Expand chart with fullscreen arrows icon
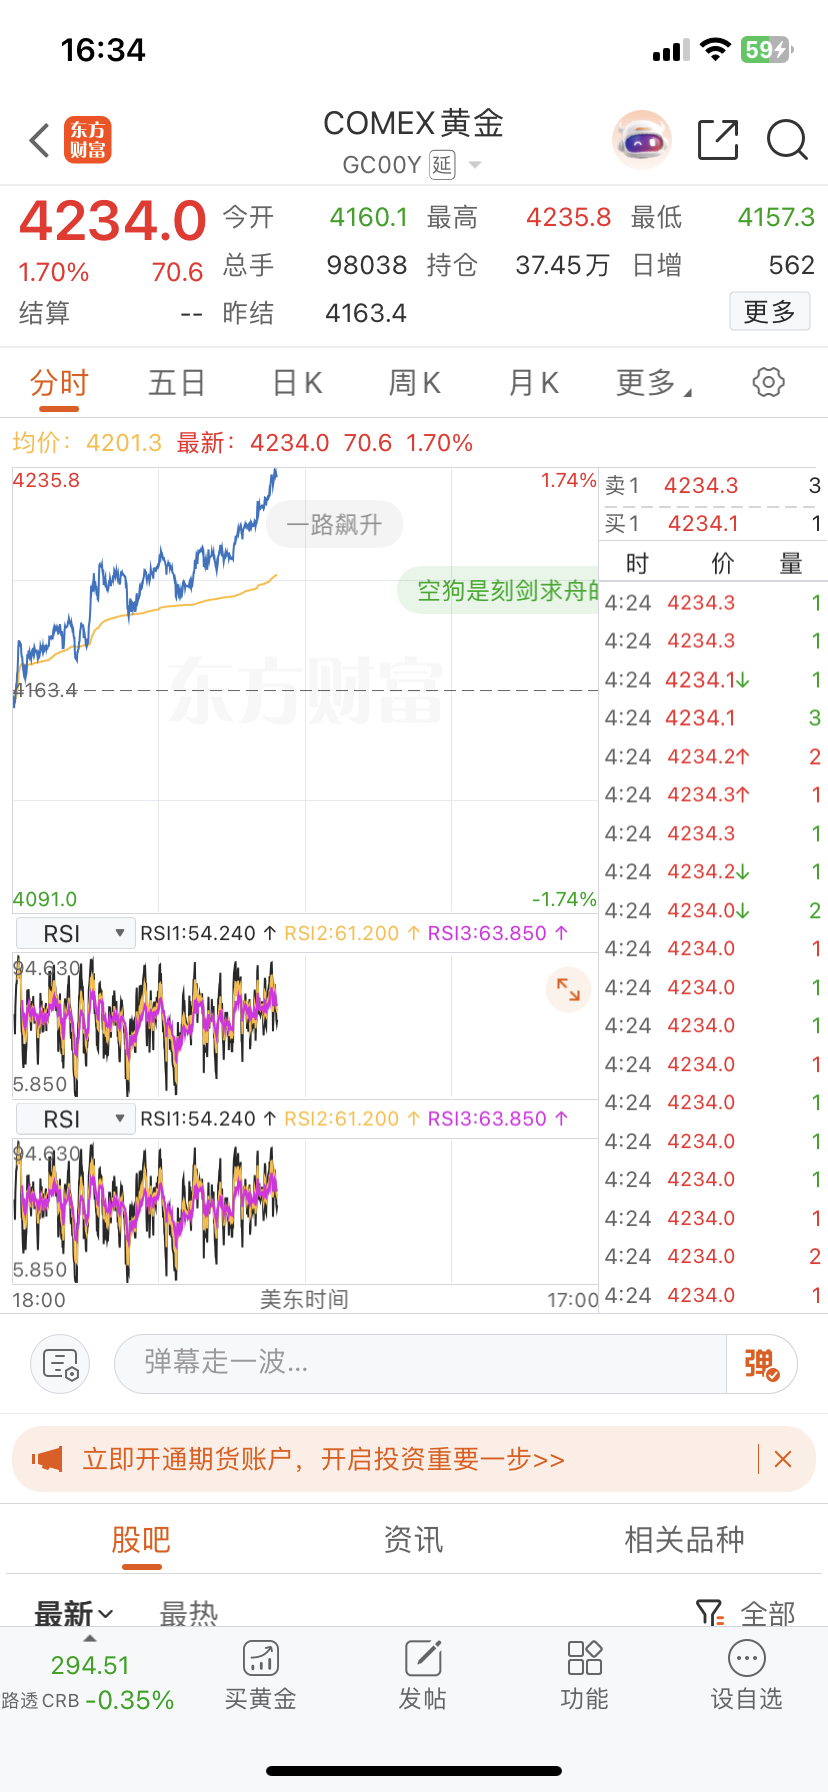This screenshot has height=1792, width=828. pos(568,989)
